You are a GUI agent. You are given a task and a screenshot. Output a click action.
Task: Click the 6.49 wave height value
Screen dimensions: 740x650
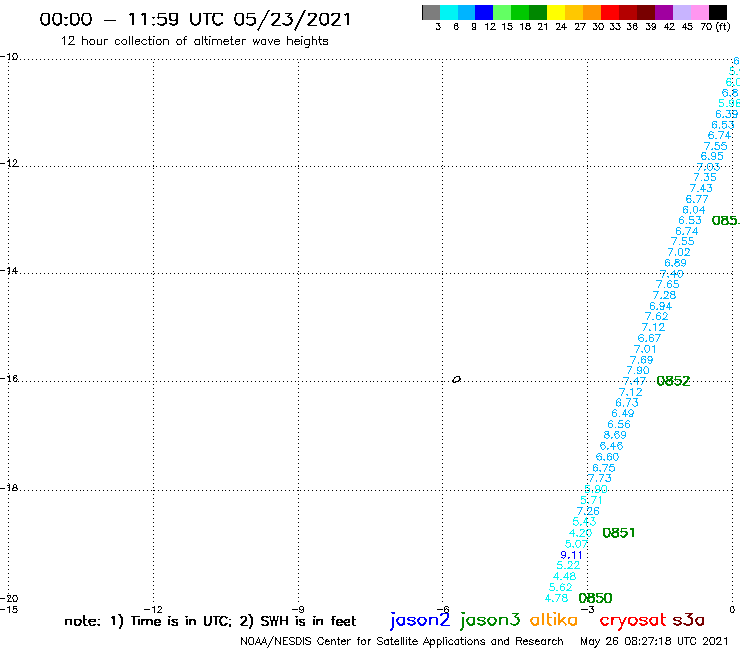tap(623, 413)
